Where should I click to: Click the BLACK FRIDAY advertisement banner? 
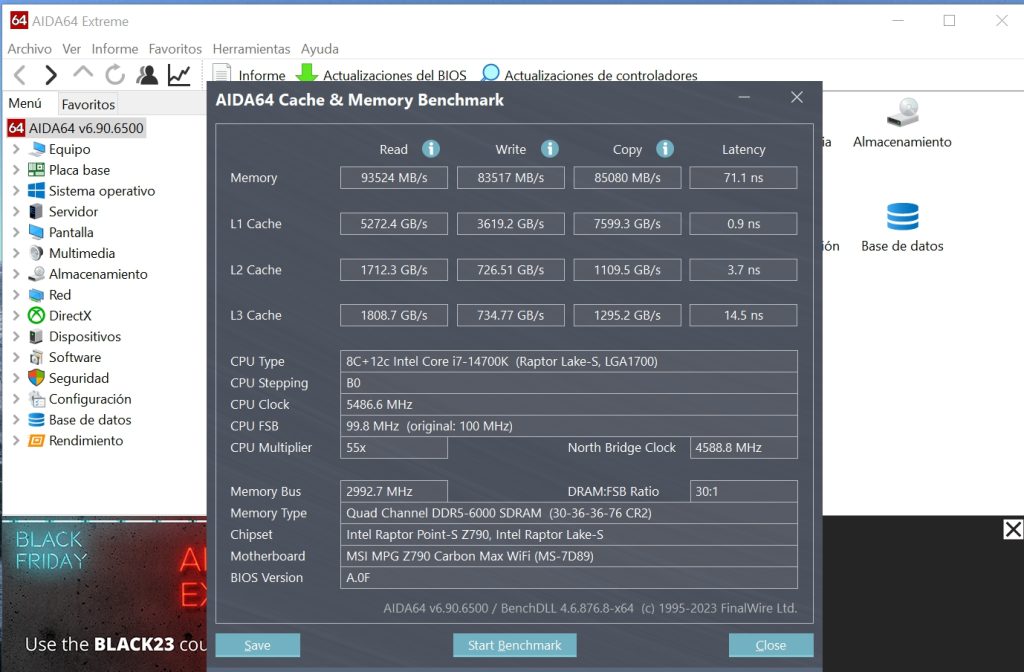[104, 594]
